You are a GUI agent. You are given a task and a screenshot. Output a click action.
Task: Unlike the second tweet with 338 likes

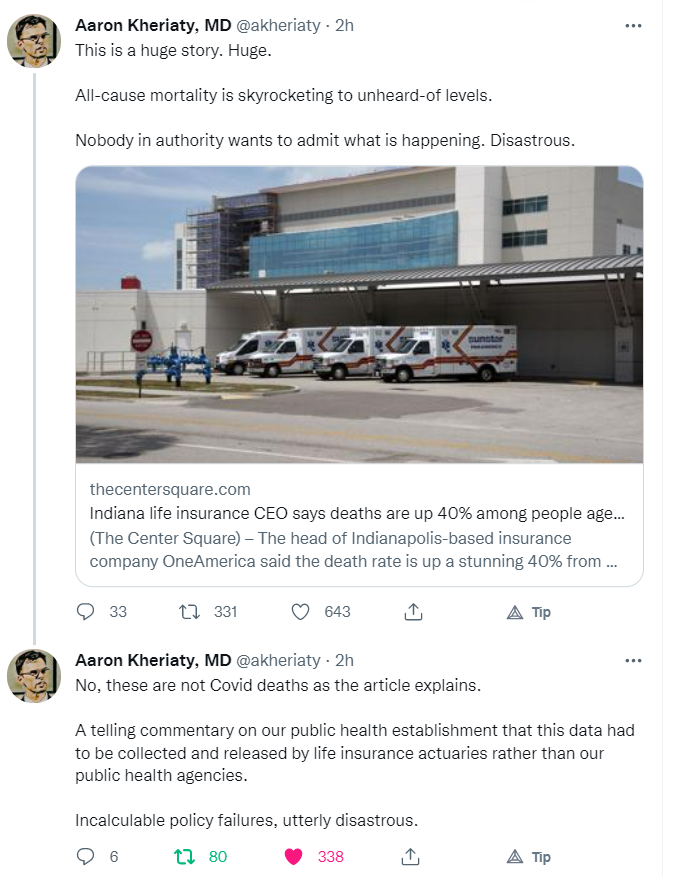(x=294, y=857)
